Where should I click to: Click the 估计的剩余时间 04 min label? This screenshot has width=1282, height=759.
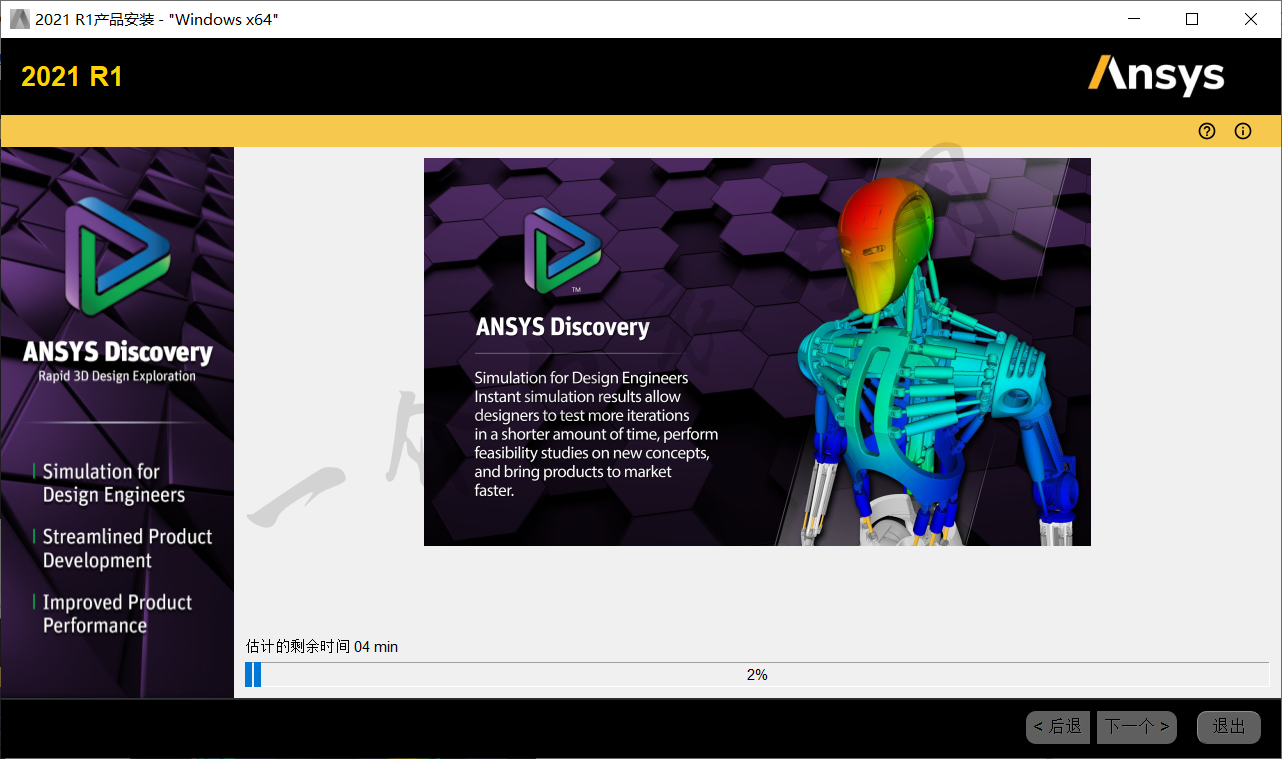[322, 647]
